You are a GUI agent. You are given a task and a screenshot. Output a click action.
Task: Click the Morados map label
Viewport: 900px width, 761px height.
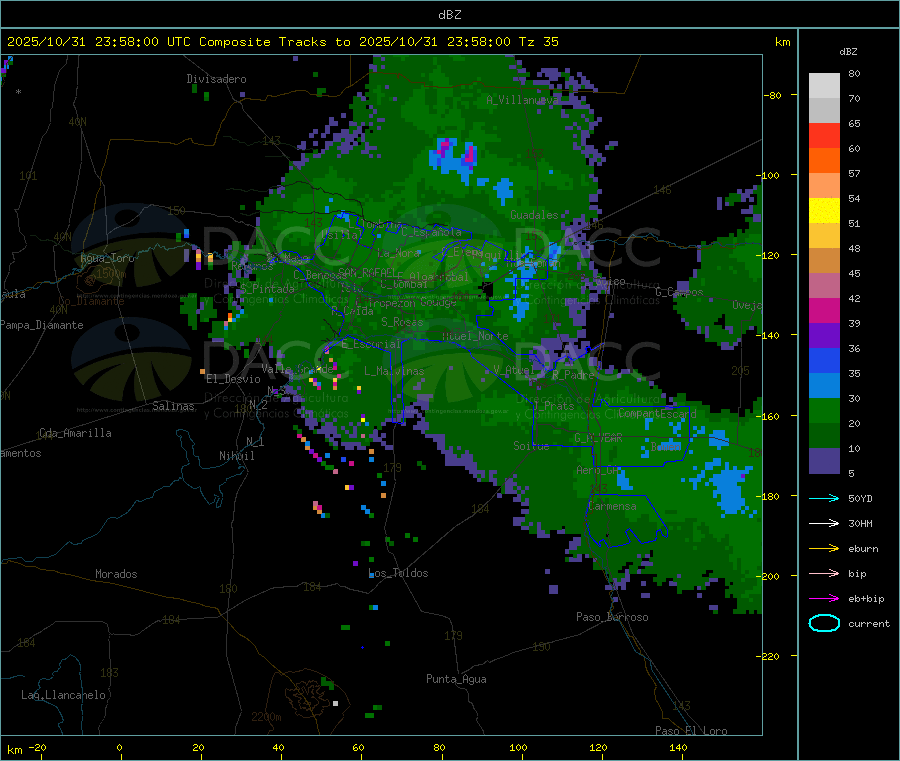click(x=116, y=574)
